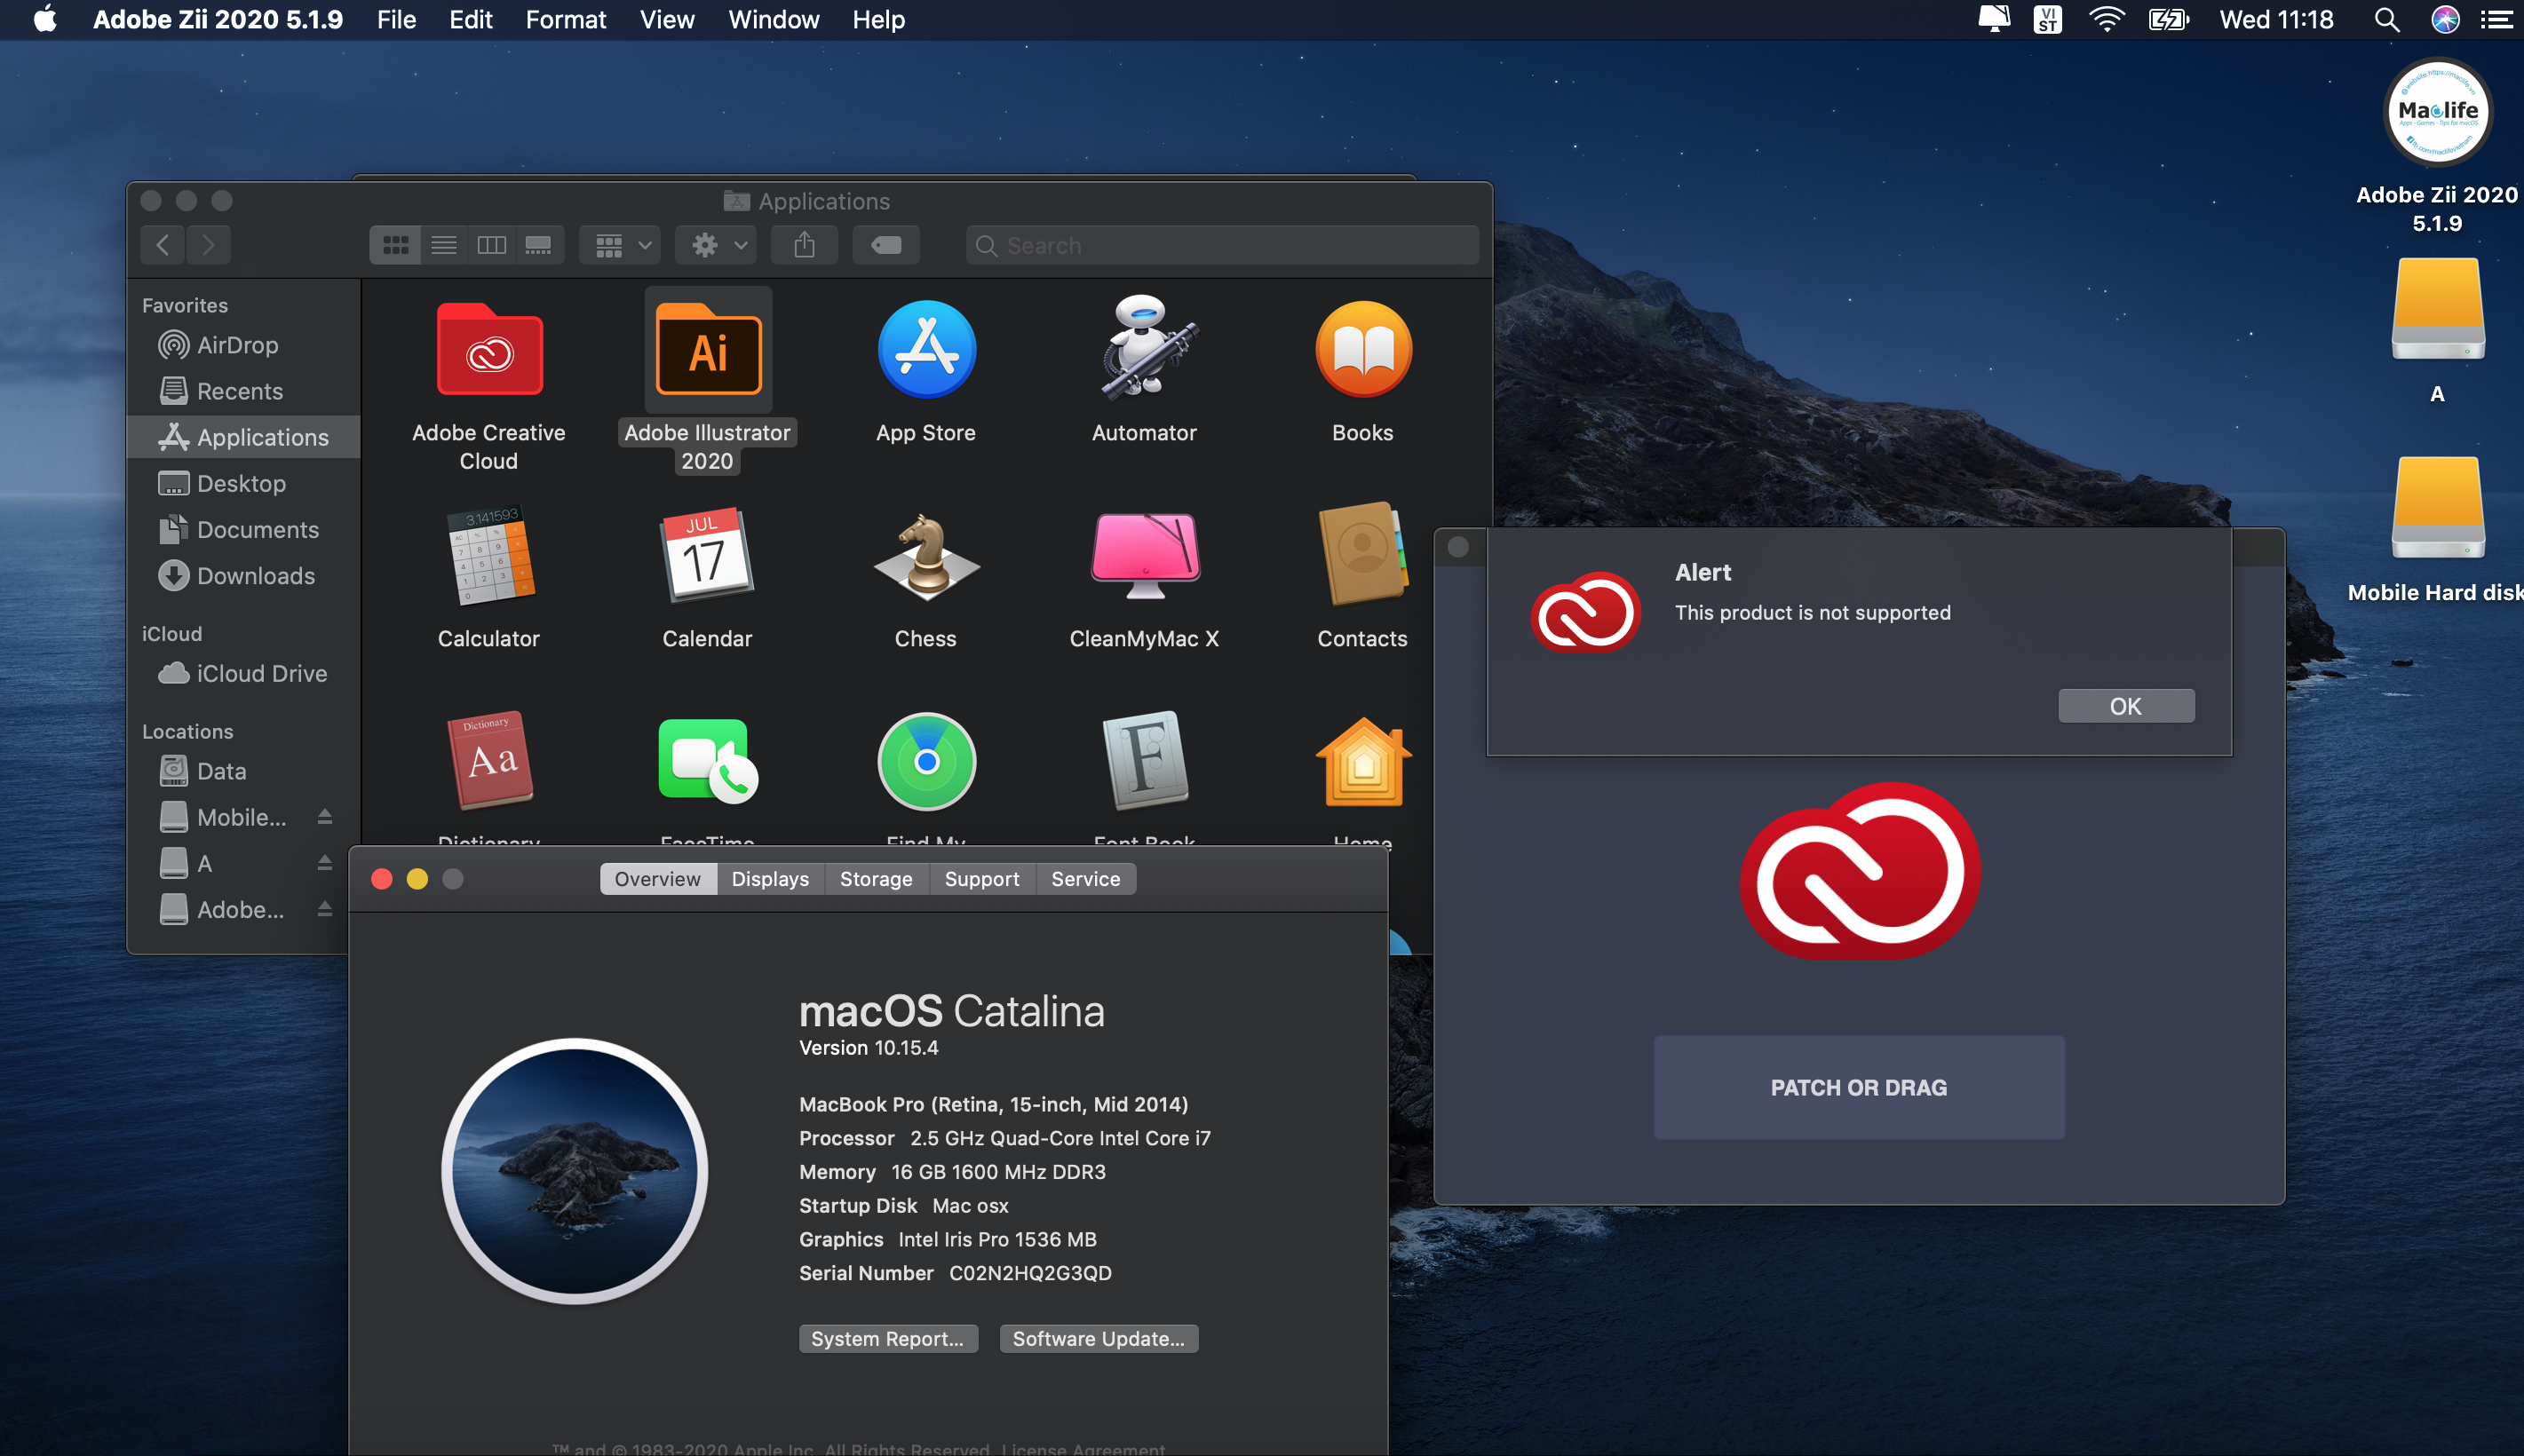Eject drive A in Finder sidebar
Screen dimensions: 2524x1456
coord(325,863)
